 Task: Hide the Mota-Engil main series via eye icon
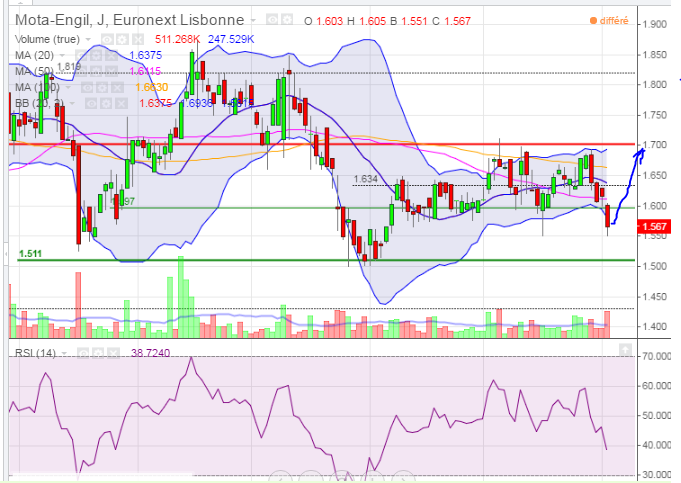tap(272, 20)
